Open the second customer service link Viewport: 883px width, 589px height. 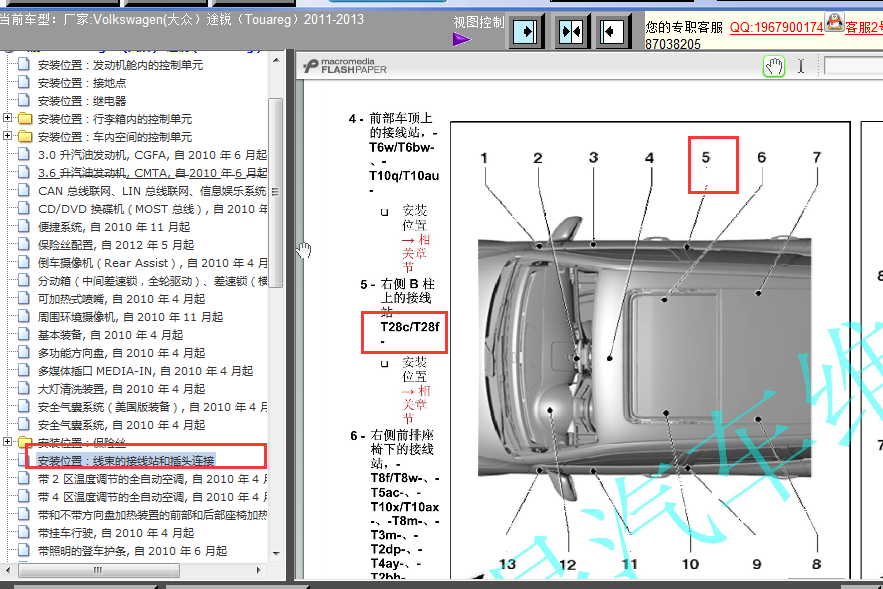tap(863, 27)
